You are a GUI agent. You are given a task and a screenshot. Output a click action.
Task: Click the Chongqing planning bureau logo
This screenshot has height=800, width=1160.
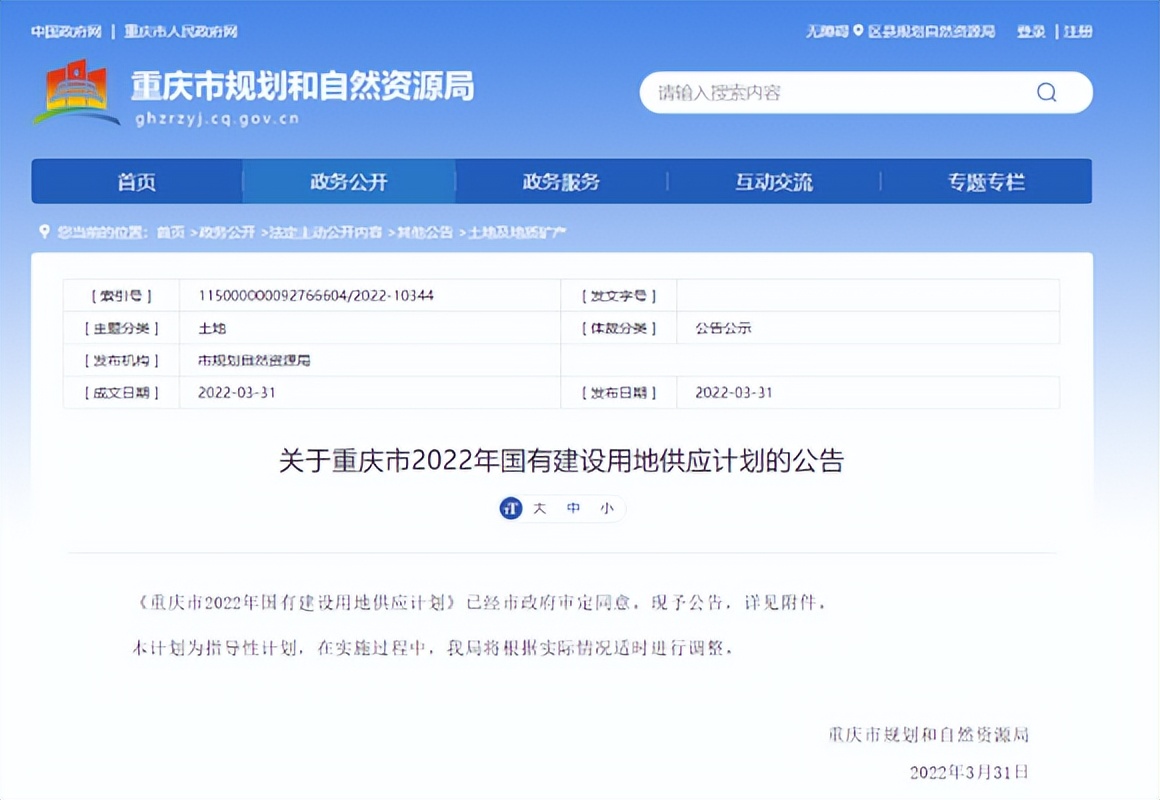[76, 93]
